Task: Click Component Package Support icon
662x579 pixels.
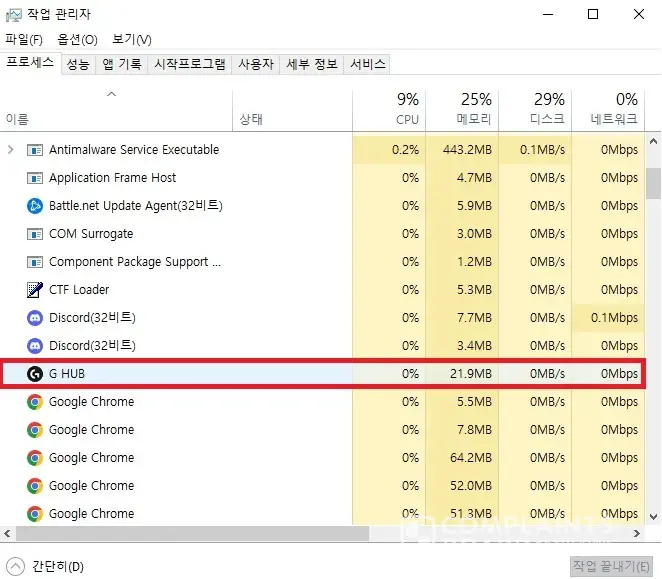Action: pos(35,262)
